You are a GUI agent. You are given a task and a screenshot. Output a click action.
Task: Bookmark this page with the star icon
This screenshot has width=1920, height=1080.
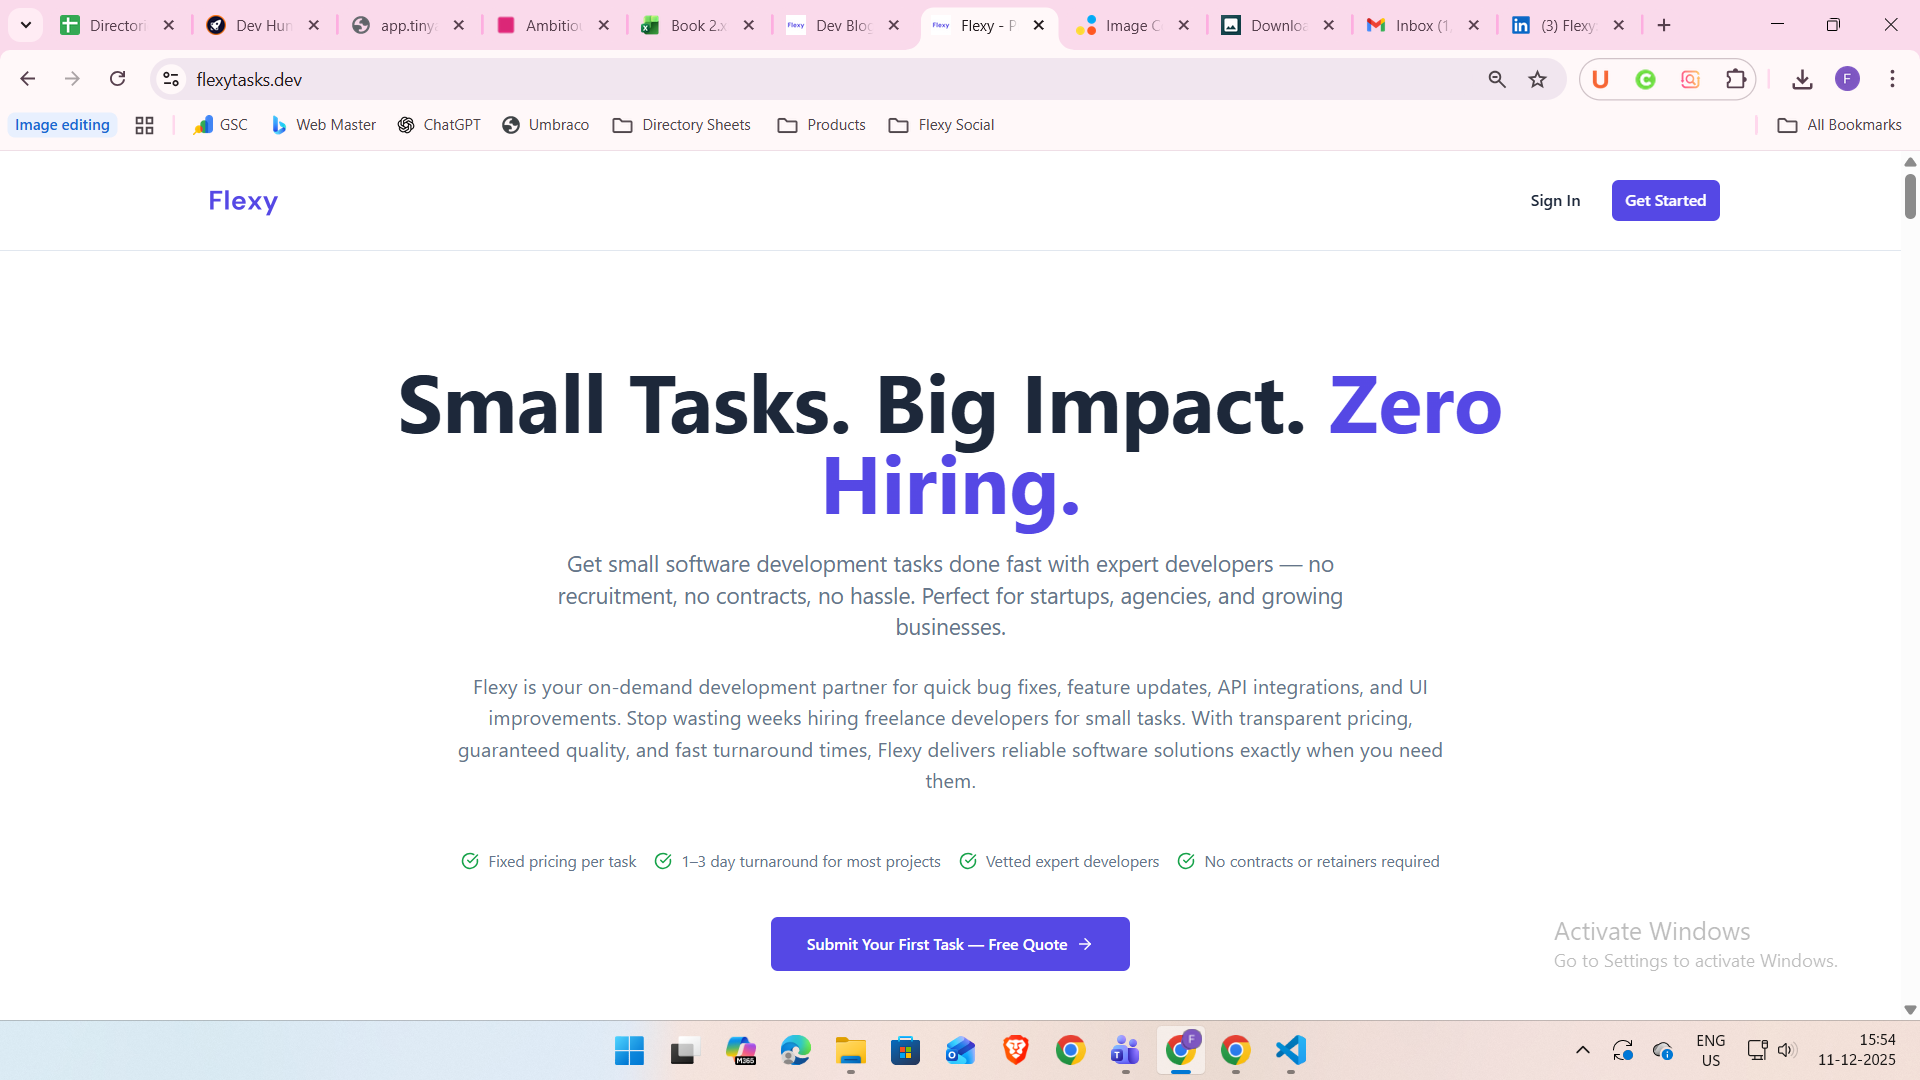[1538, 79]
